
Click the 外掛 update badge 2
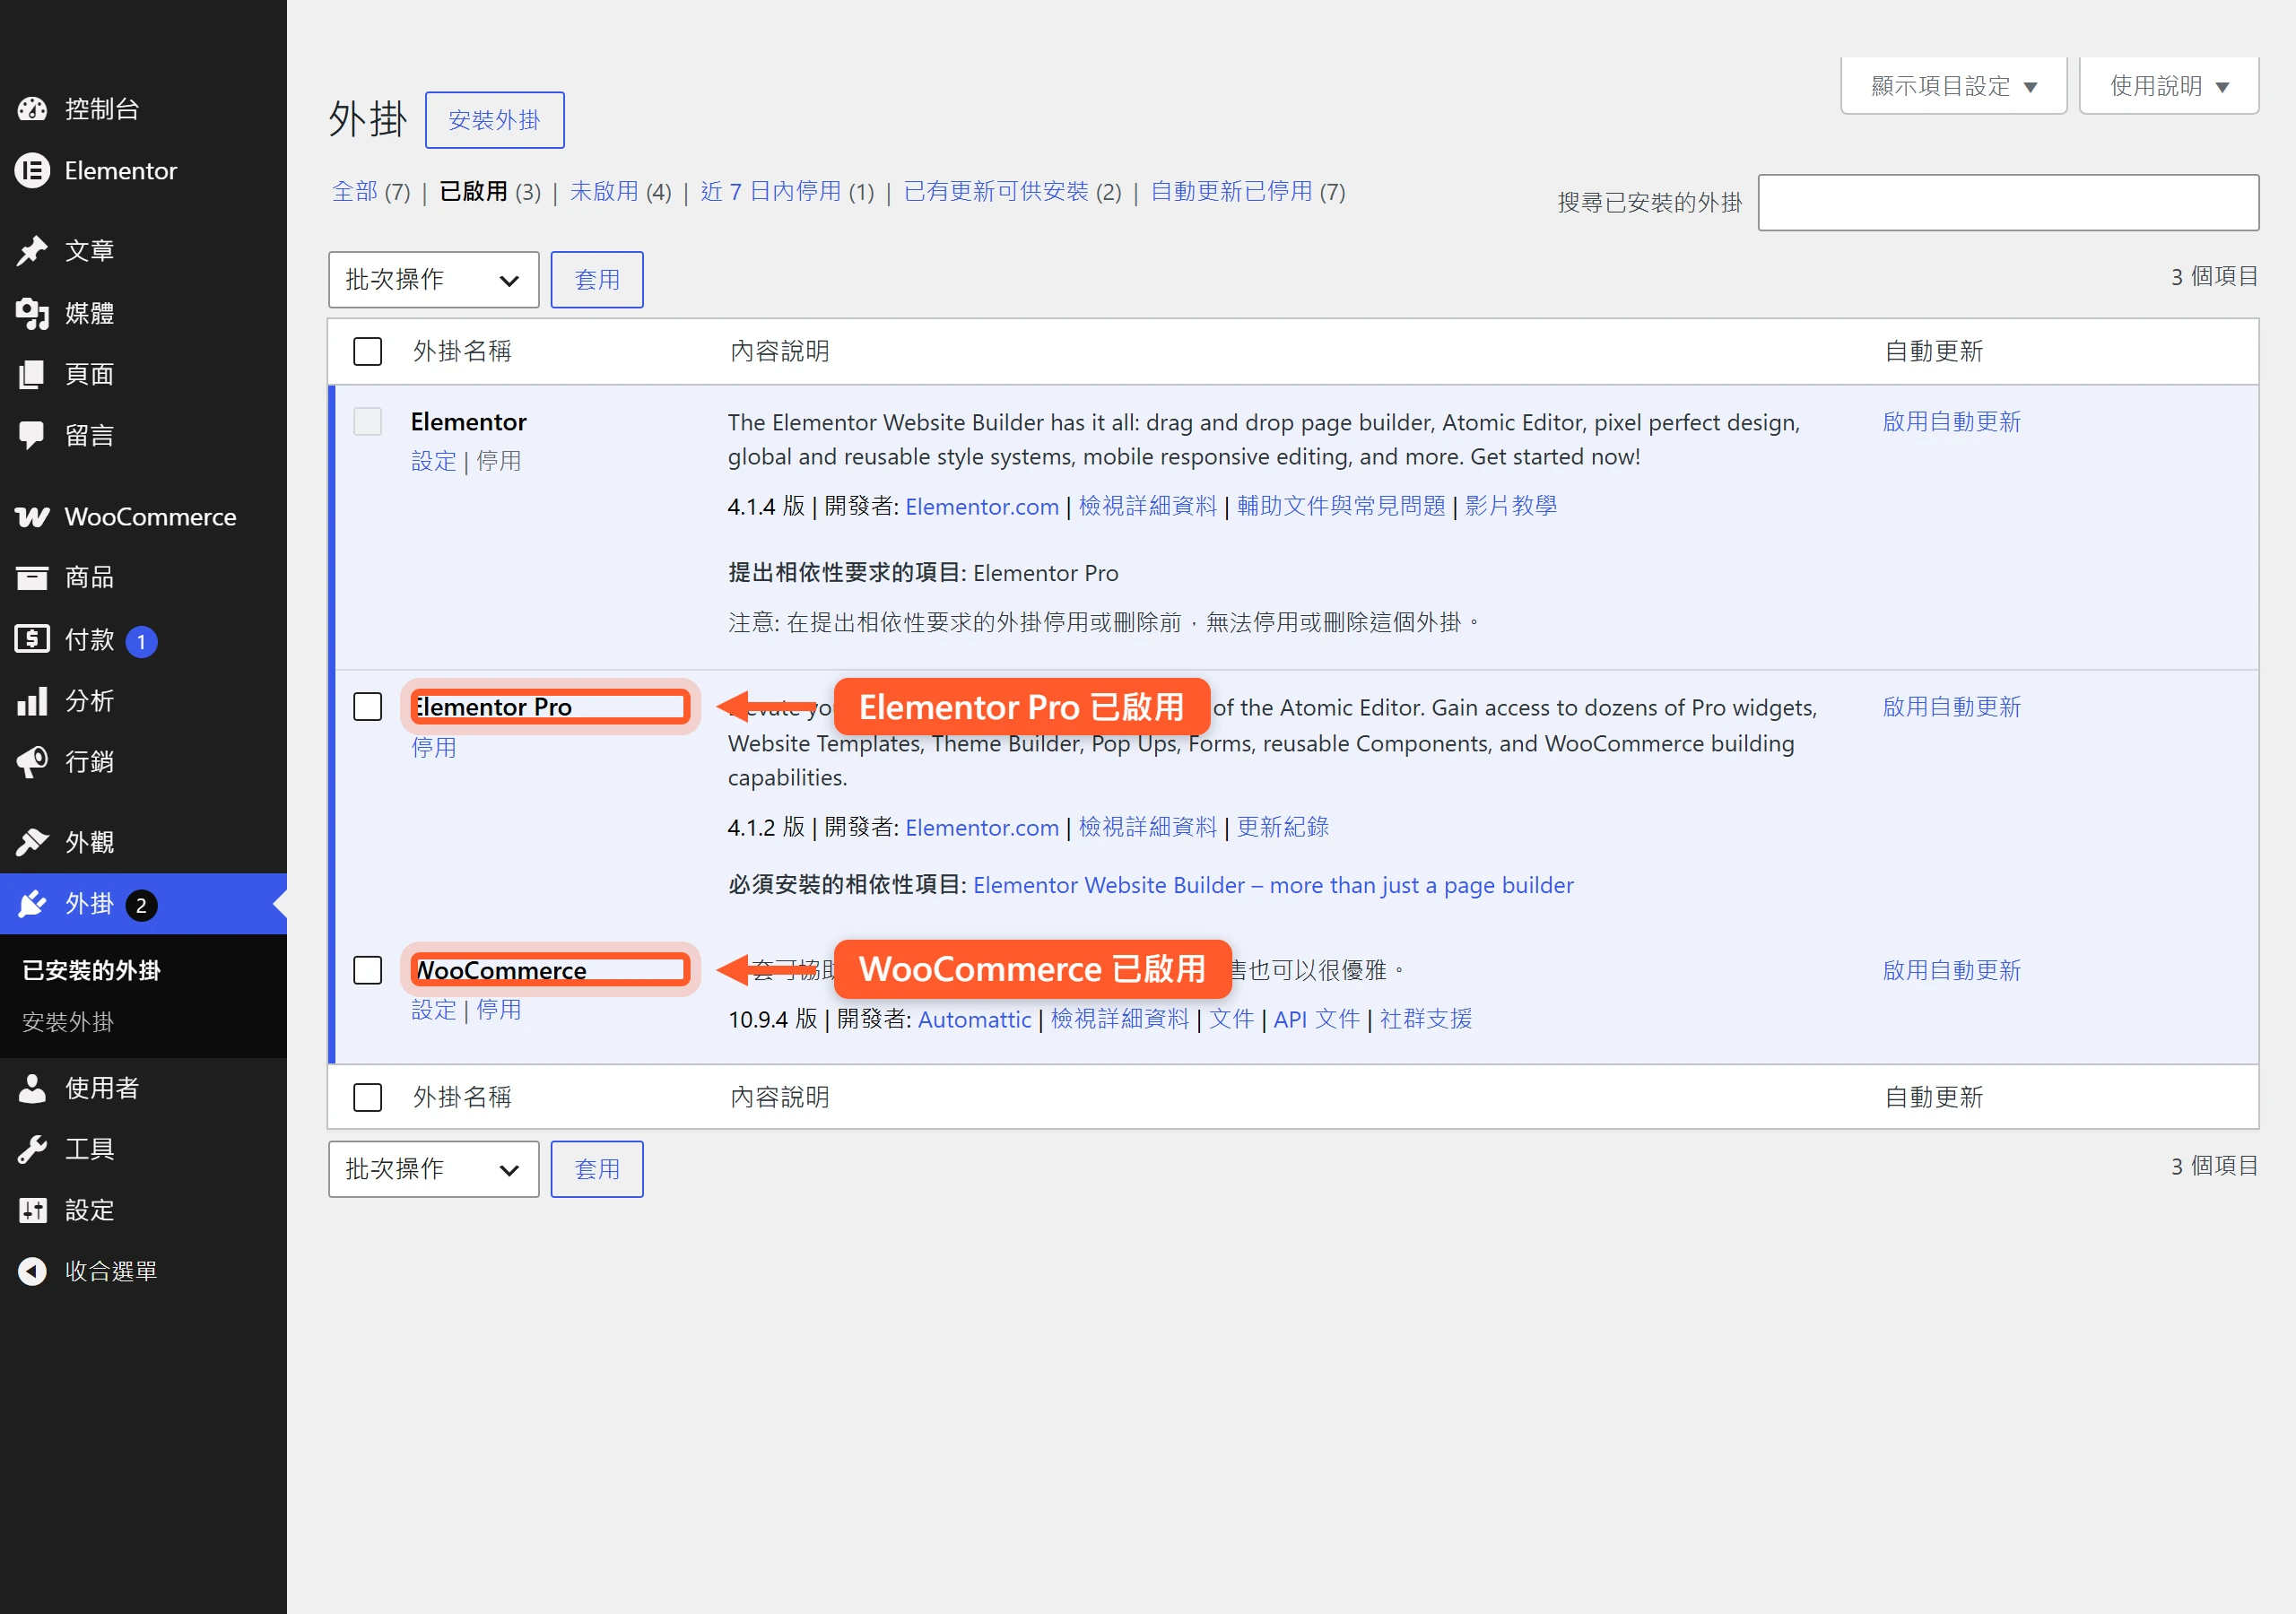click(x=141, y=905)
